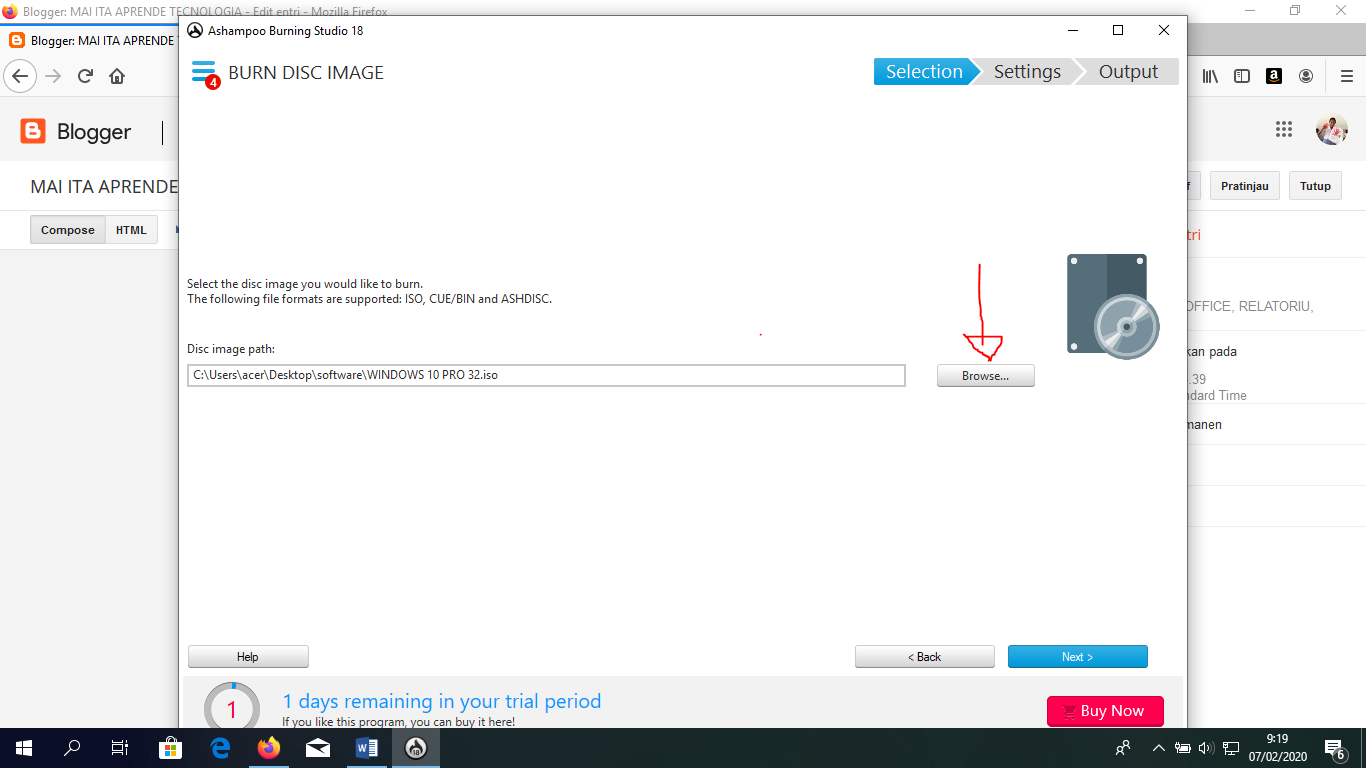1366x768 pixels.
Task: Switch Blogger editor to HTML mode
Action: pos(131,230)
